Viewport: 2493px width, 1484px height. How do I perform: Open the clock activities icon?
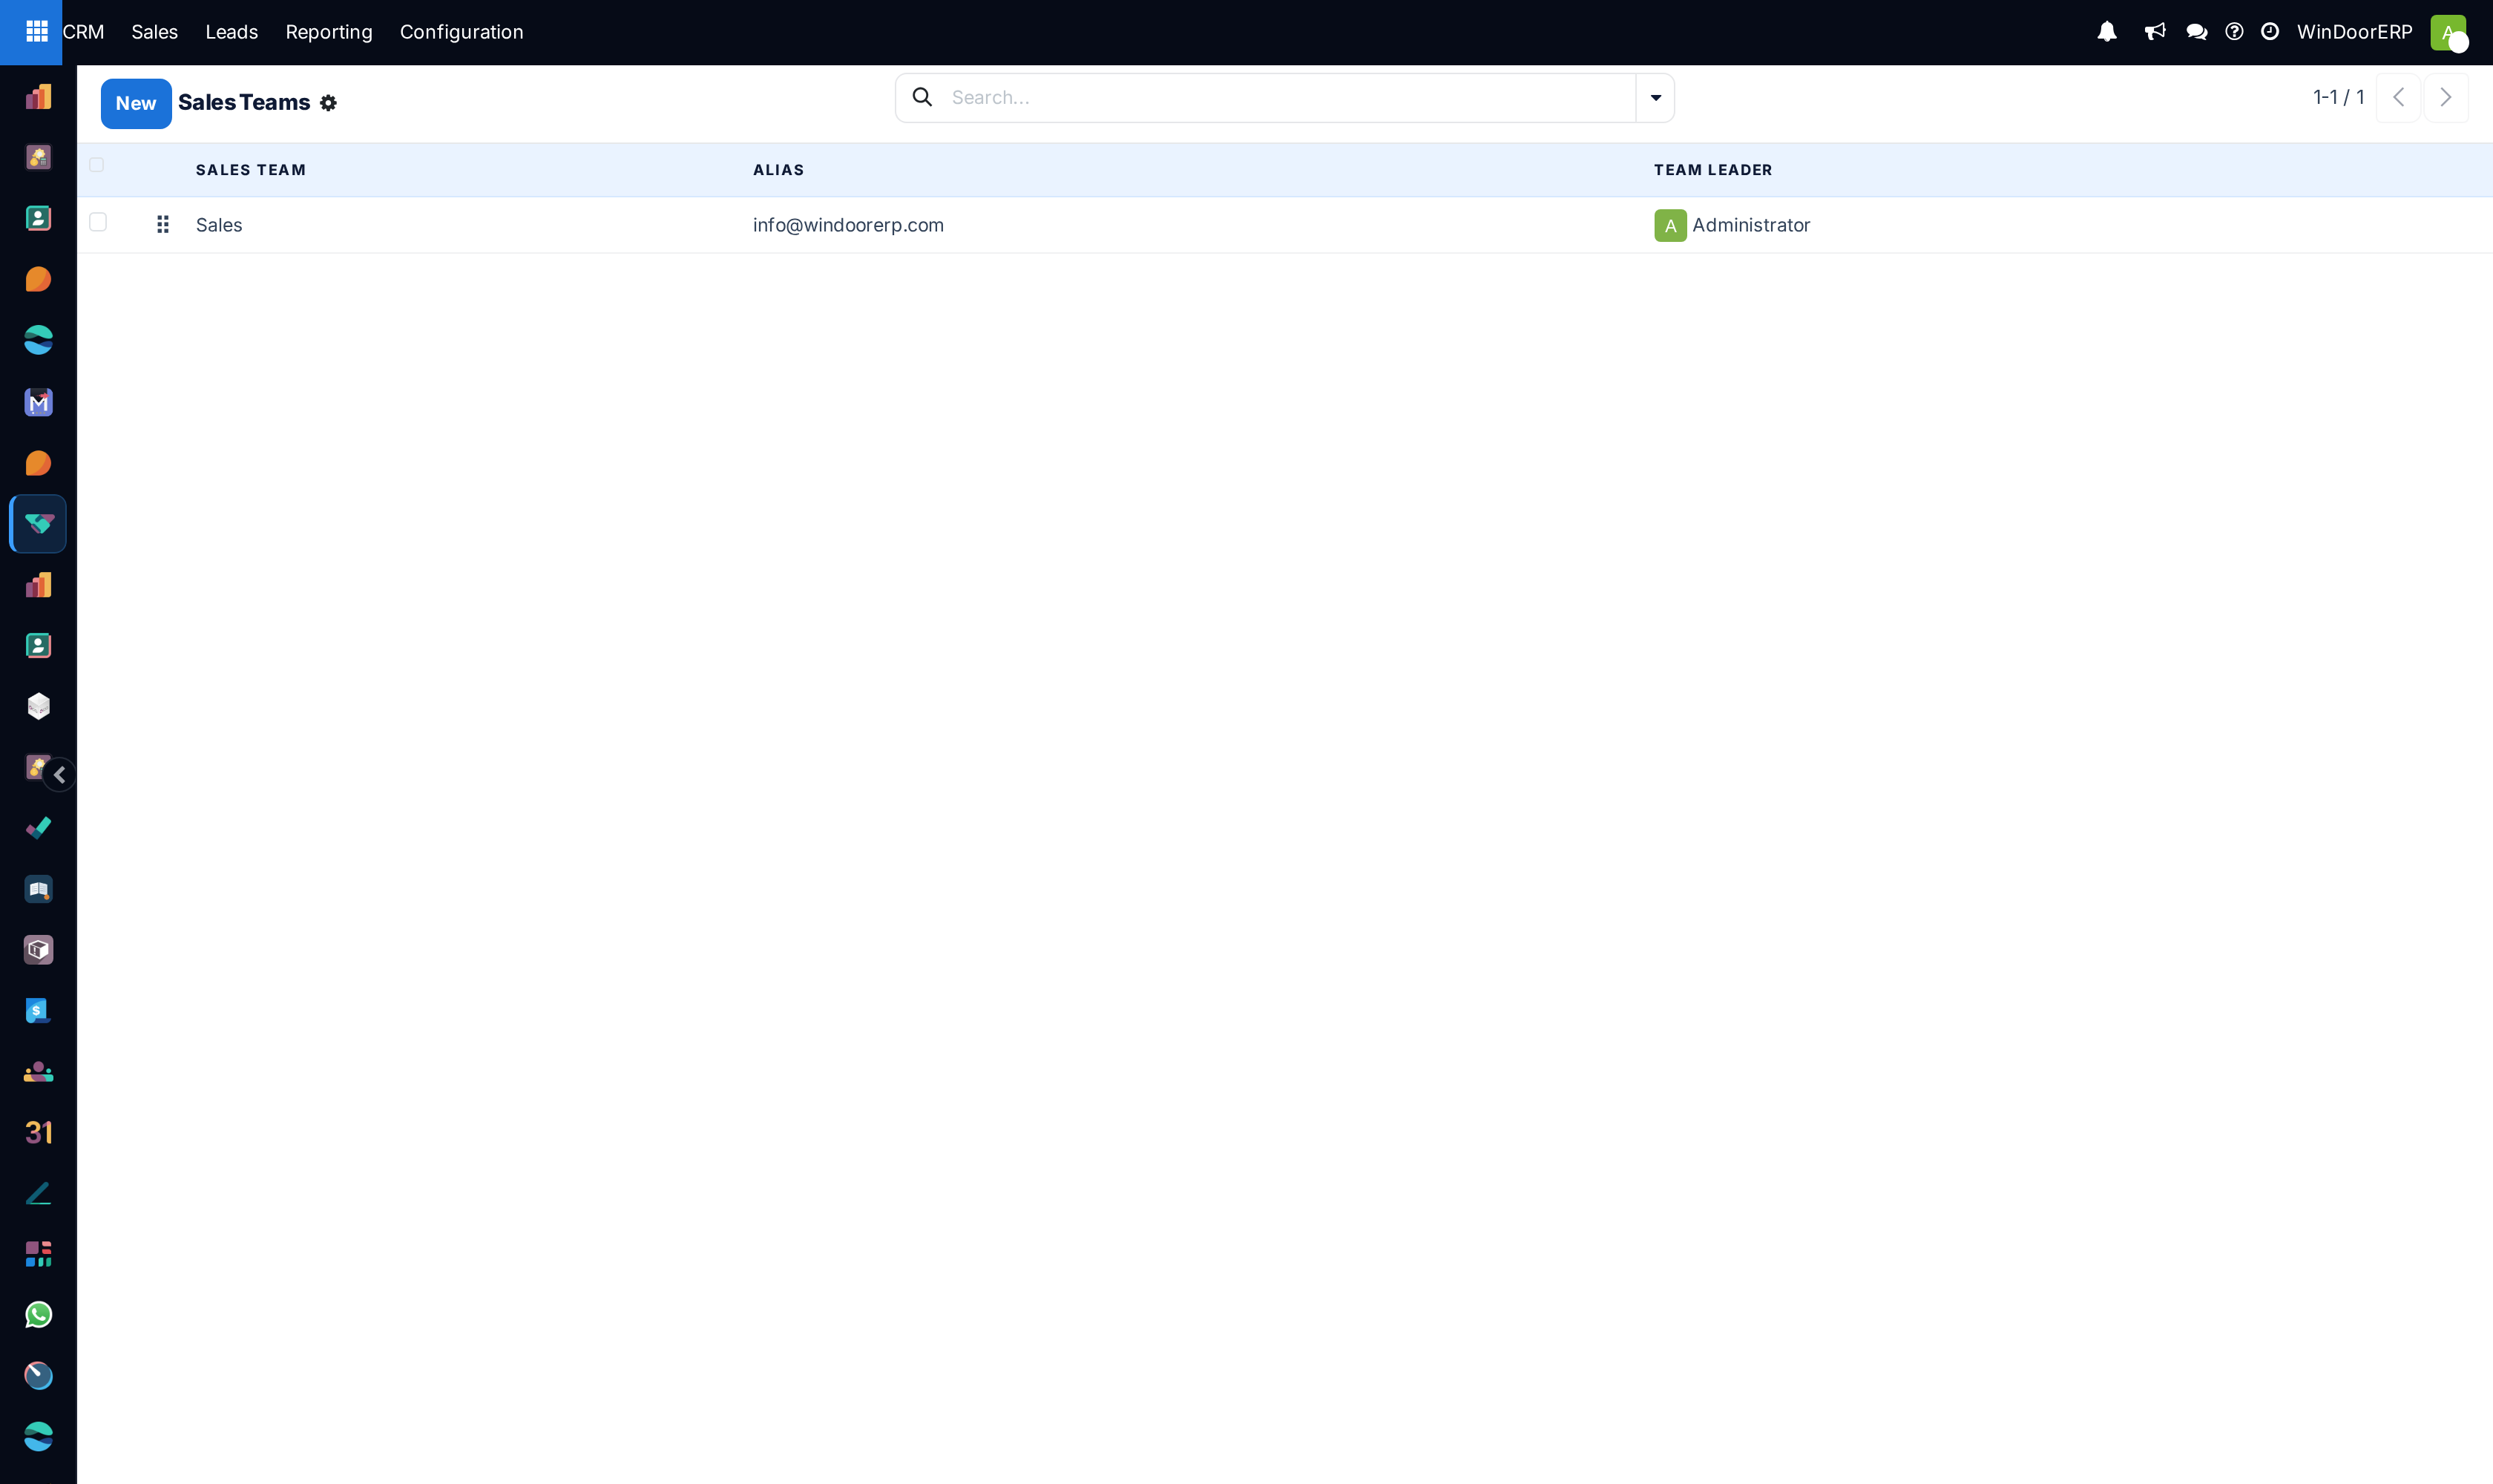(x=2270, y=32)
